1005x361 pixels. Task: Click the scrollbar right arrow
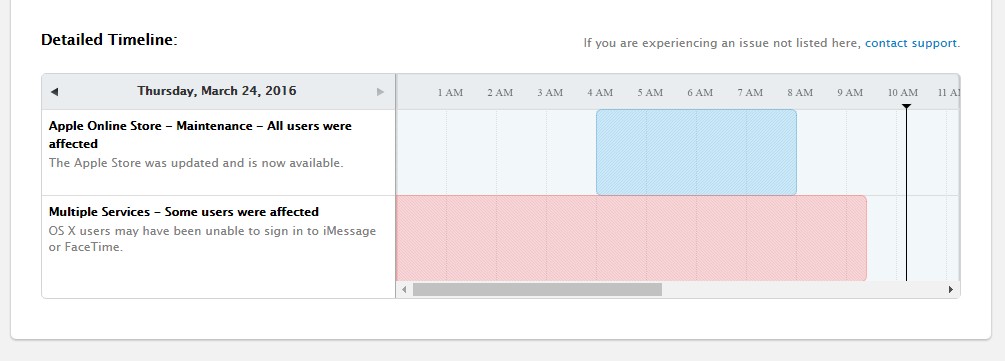[x=951, y=290]
